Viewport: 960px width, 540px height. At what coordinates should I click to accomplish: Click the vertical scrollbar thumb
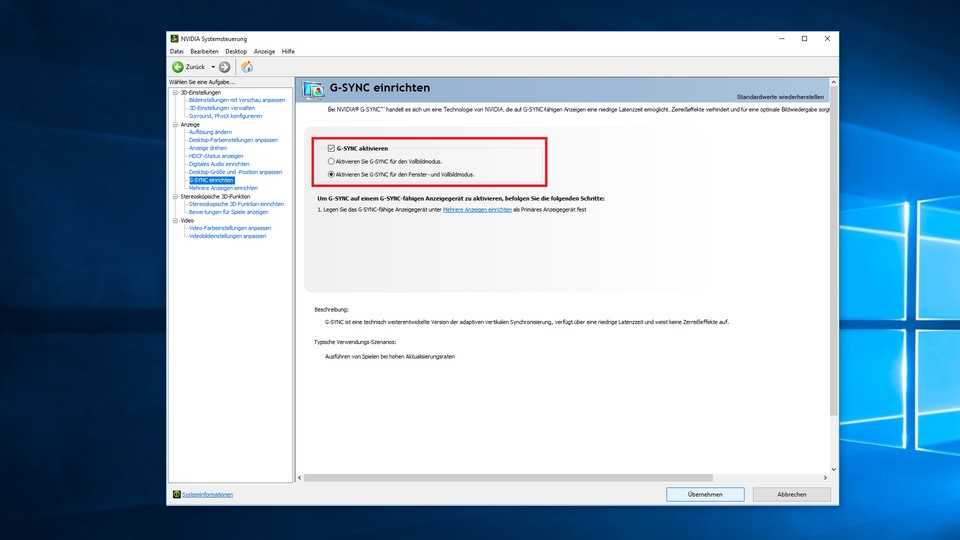[833, 251]
